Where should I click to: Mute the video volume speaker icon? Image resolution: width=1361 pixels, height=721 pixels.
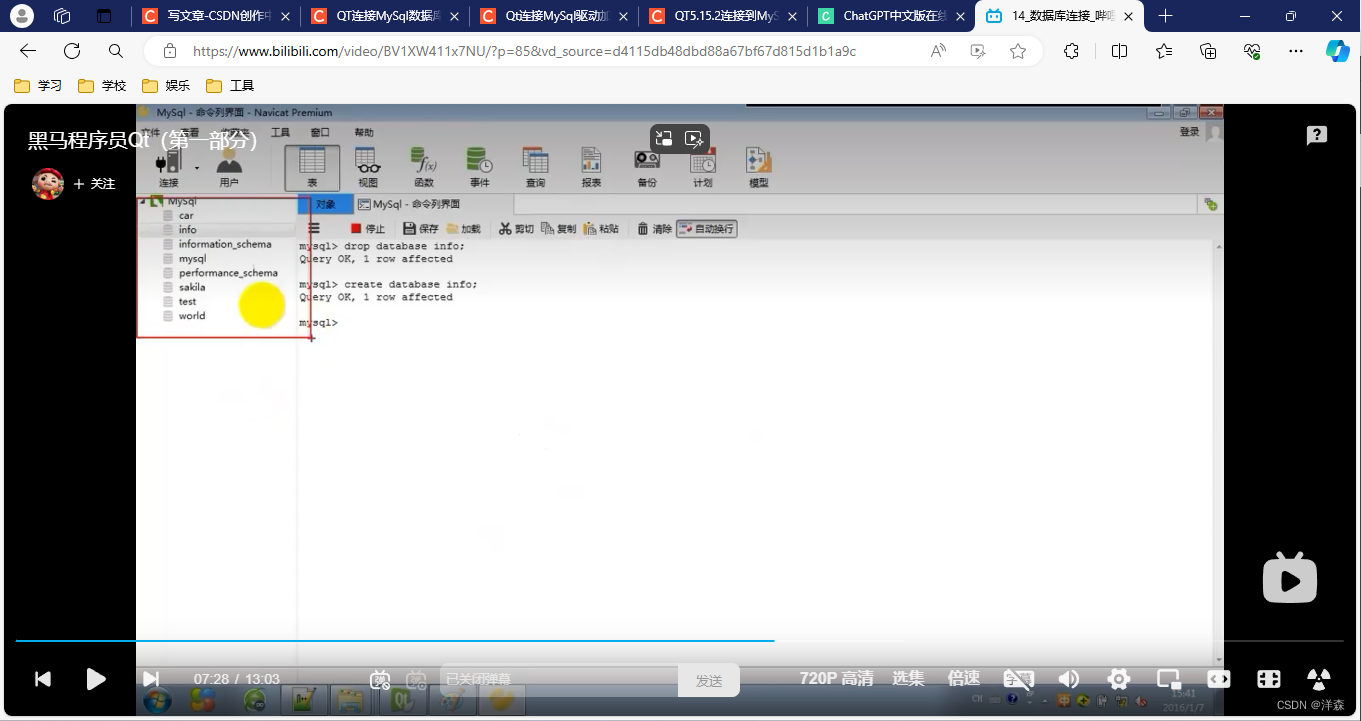[x=1069, y=679]
